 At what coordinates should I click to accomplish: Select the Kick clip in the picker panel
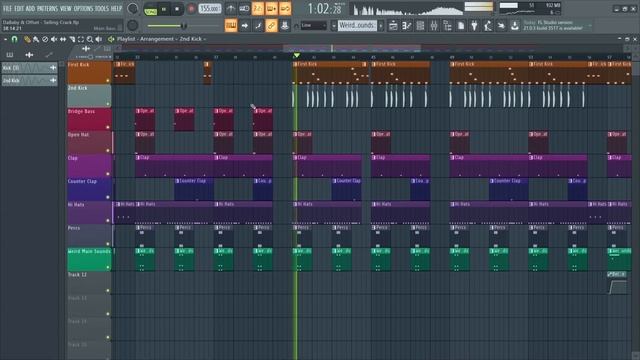click(29, 68)
